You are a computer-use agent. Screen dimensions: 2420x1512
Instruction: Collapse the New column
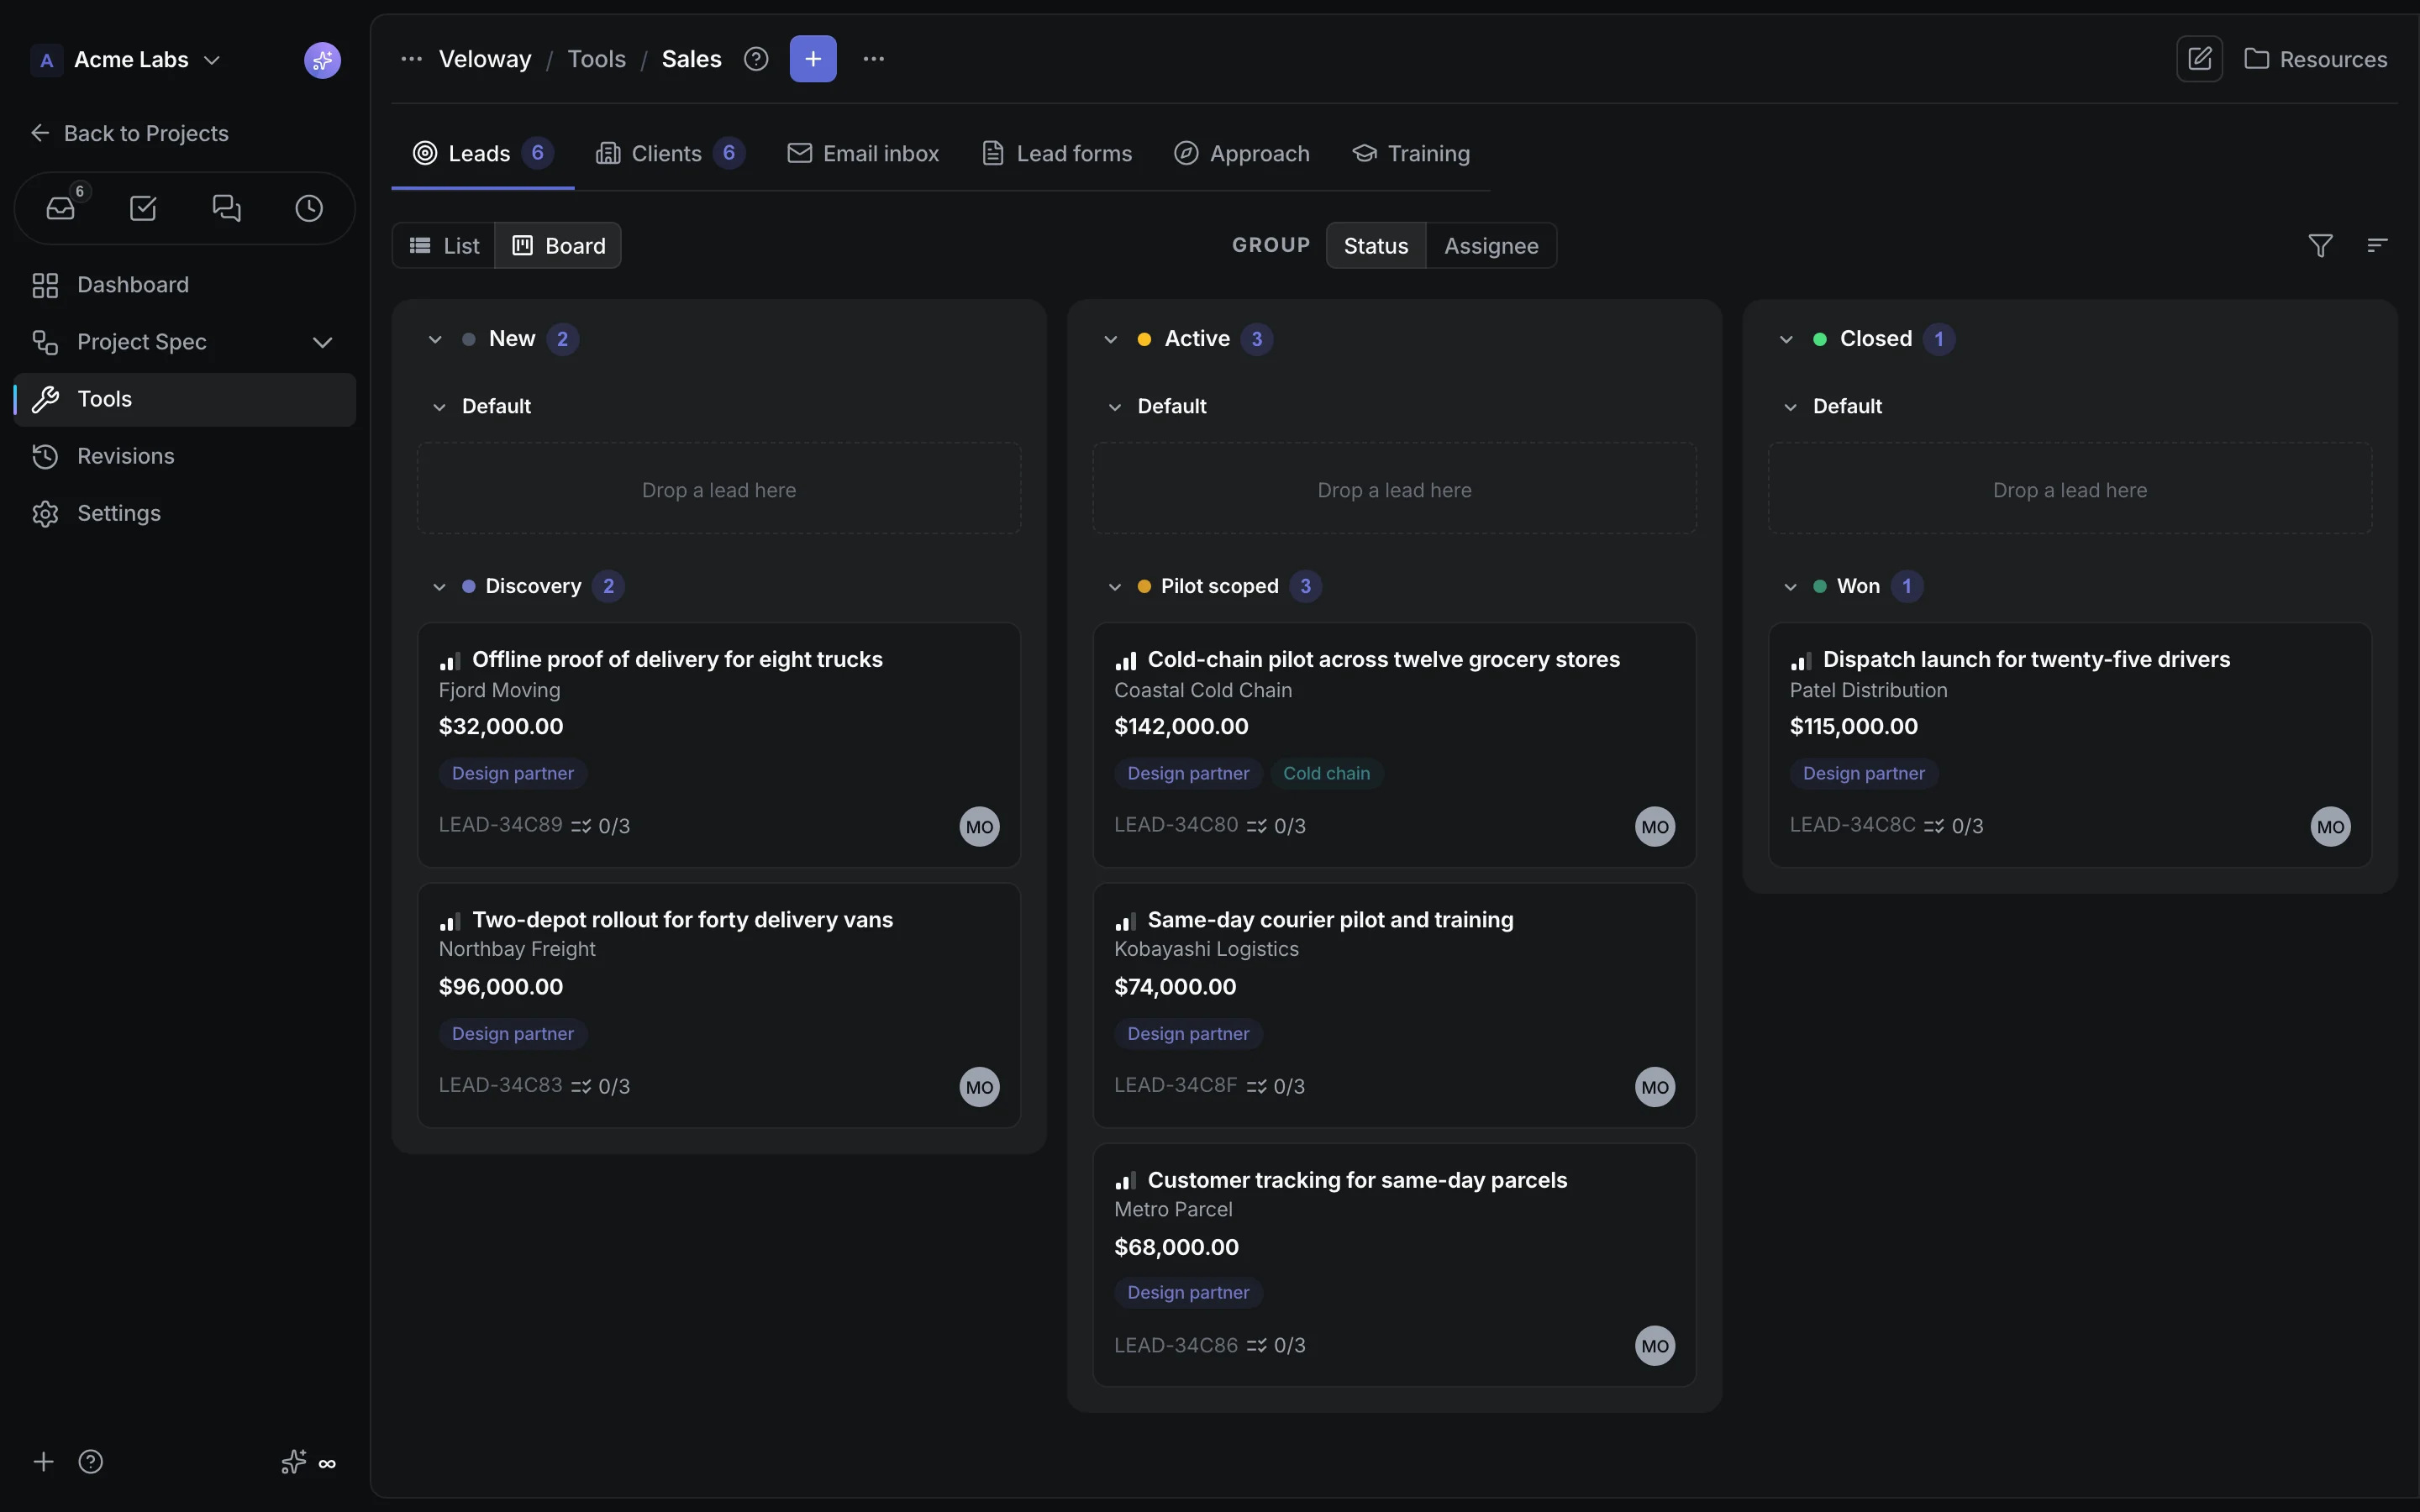pos(435,339)
